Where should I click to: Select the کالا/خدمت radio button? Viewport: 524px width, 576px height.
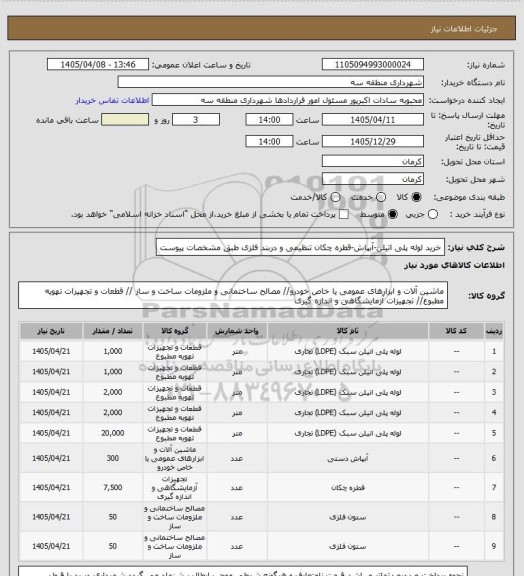[x=335, y=197]
